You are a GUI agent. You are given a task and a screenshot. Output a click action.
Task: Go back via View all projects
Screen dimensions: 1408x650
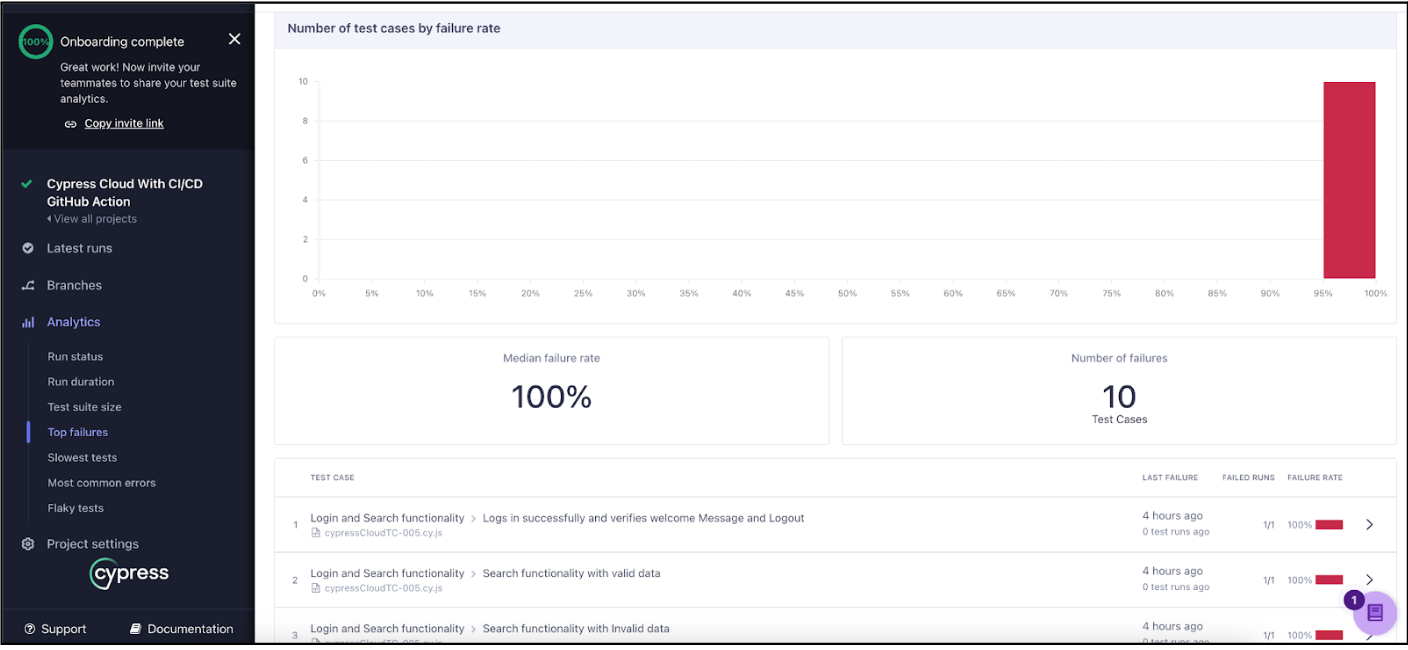92,219
